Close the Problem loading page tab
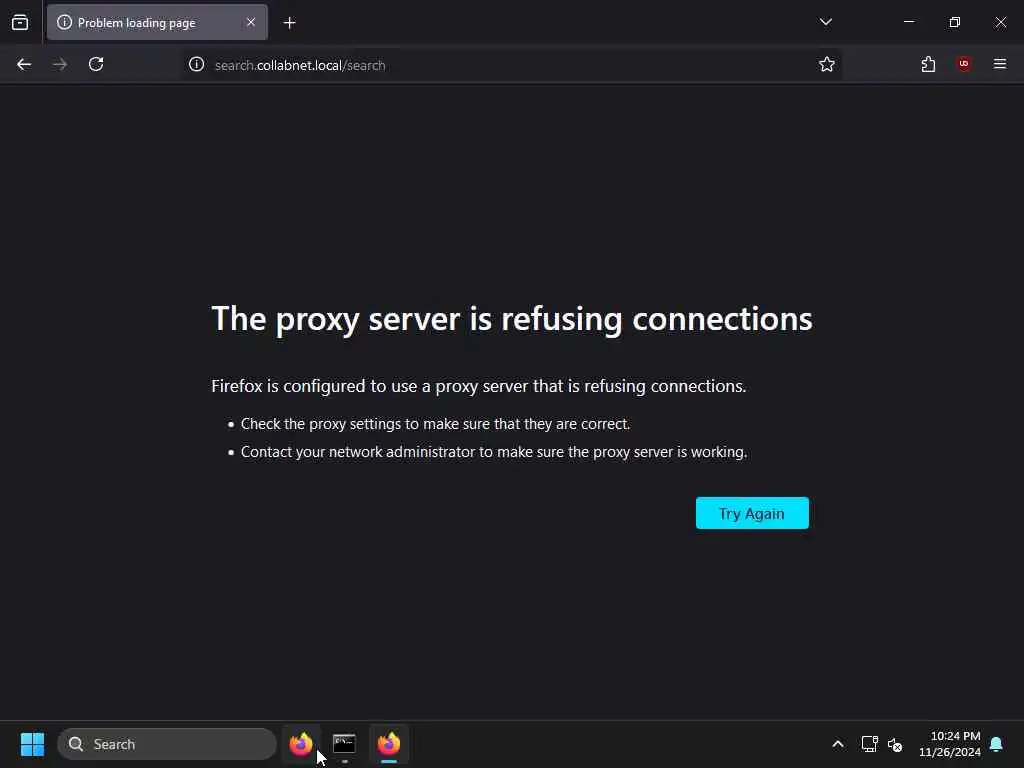The width and height of the screenshot is (1024, 768). point(251,22)
